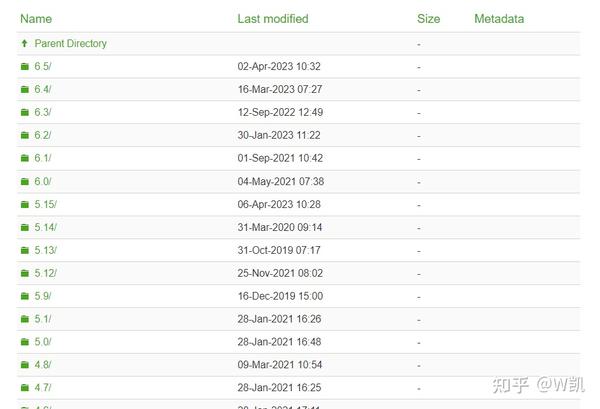Open the 6.2/ directory link
This screenshot has height=409, width=600.
[x=43, y=136]
